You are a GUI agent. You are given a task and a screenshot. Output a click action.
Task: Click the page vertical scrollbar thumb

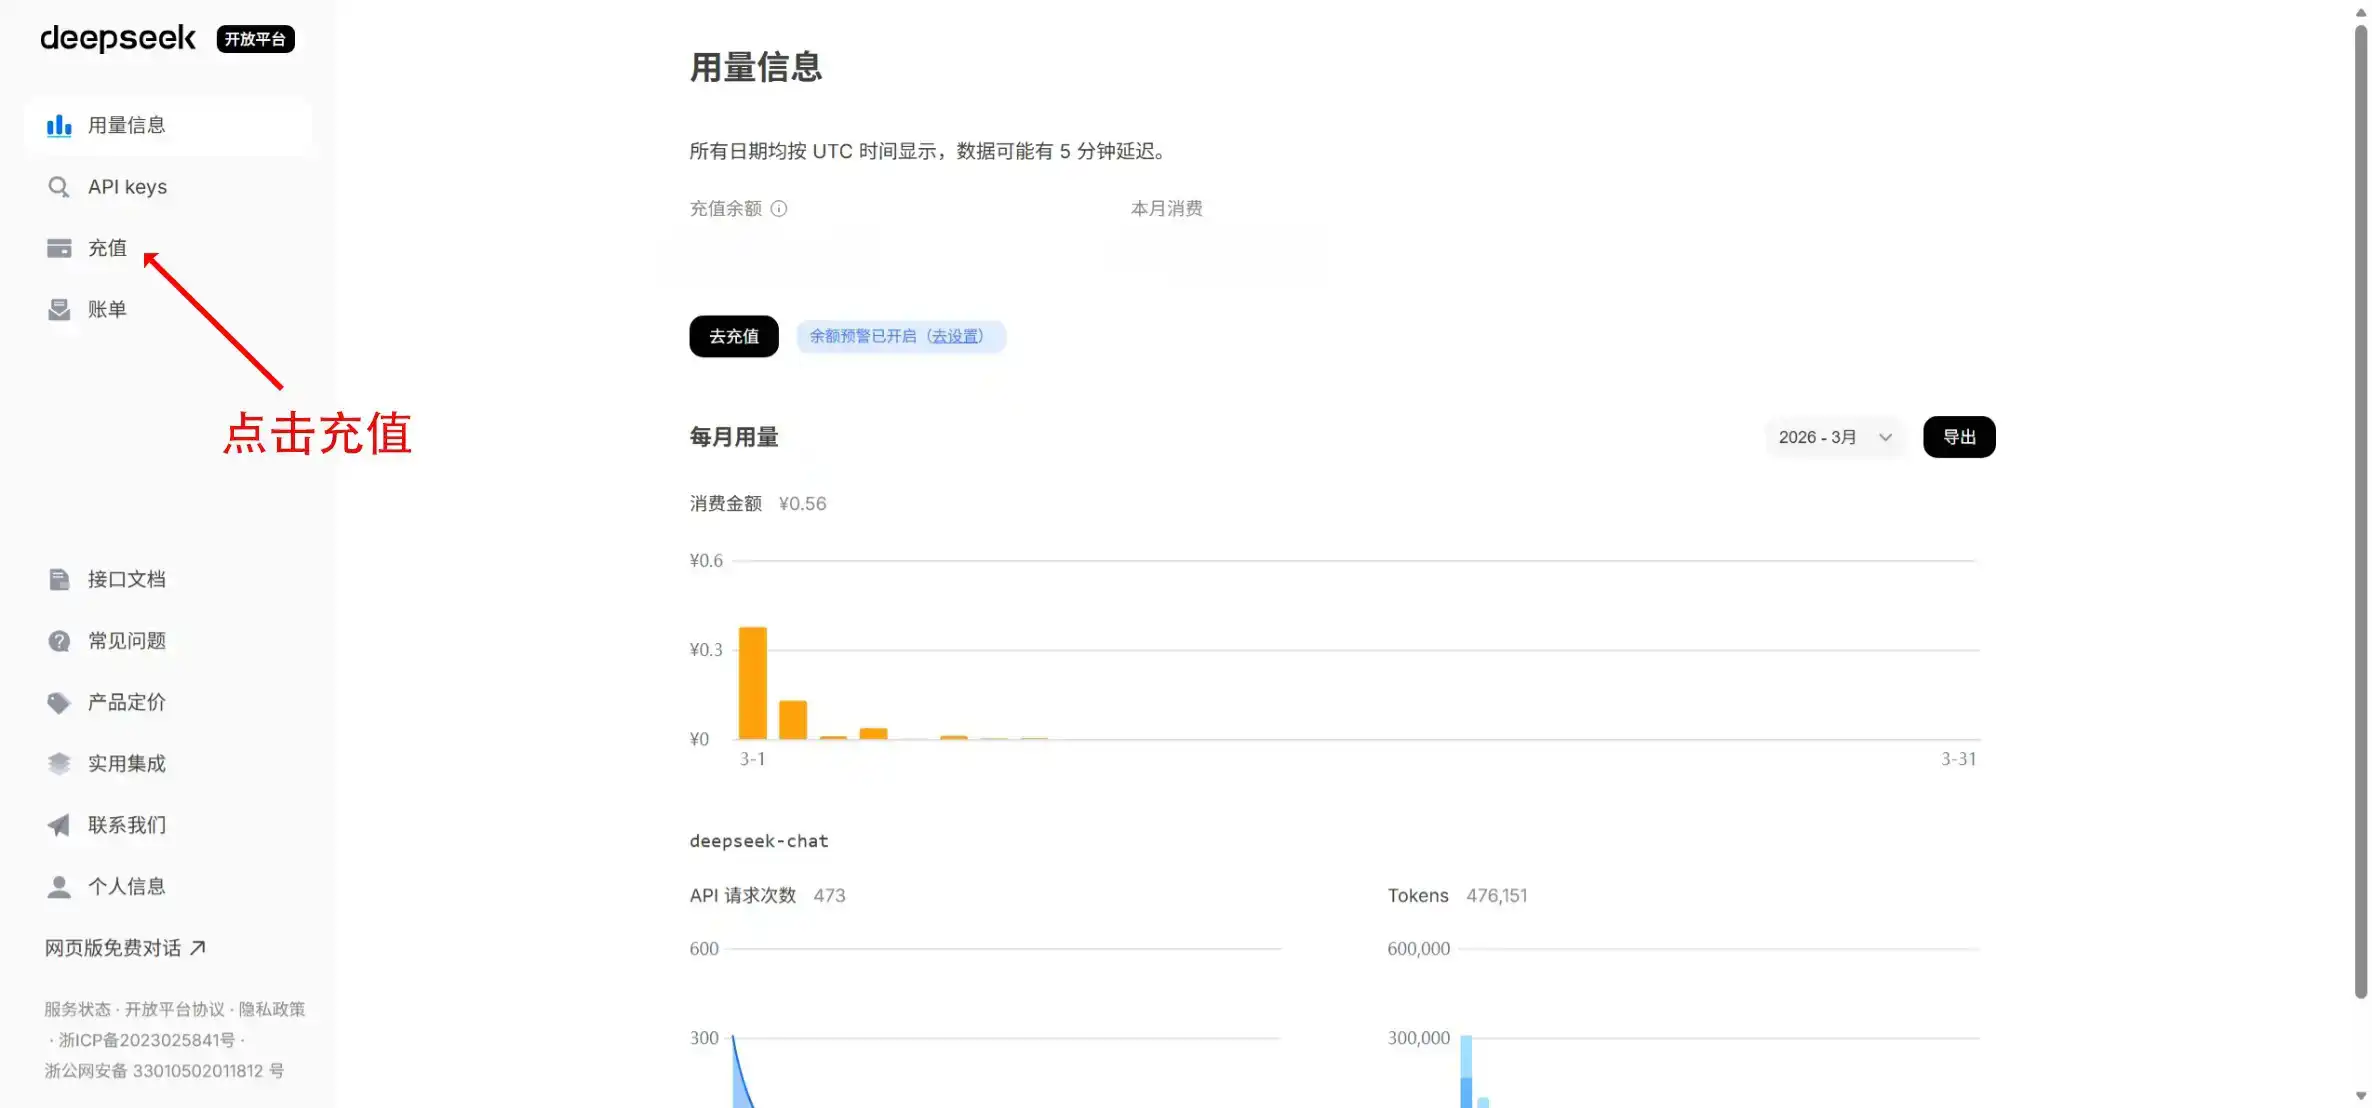point(2361,513)
